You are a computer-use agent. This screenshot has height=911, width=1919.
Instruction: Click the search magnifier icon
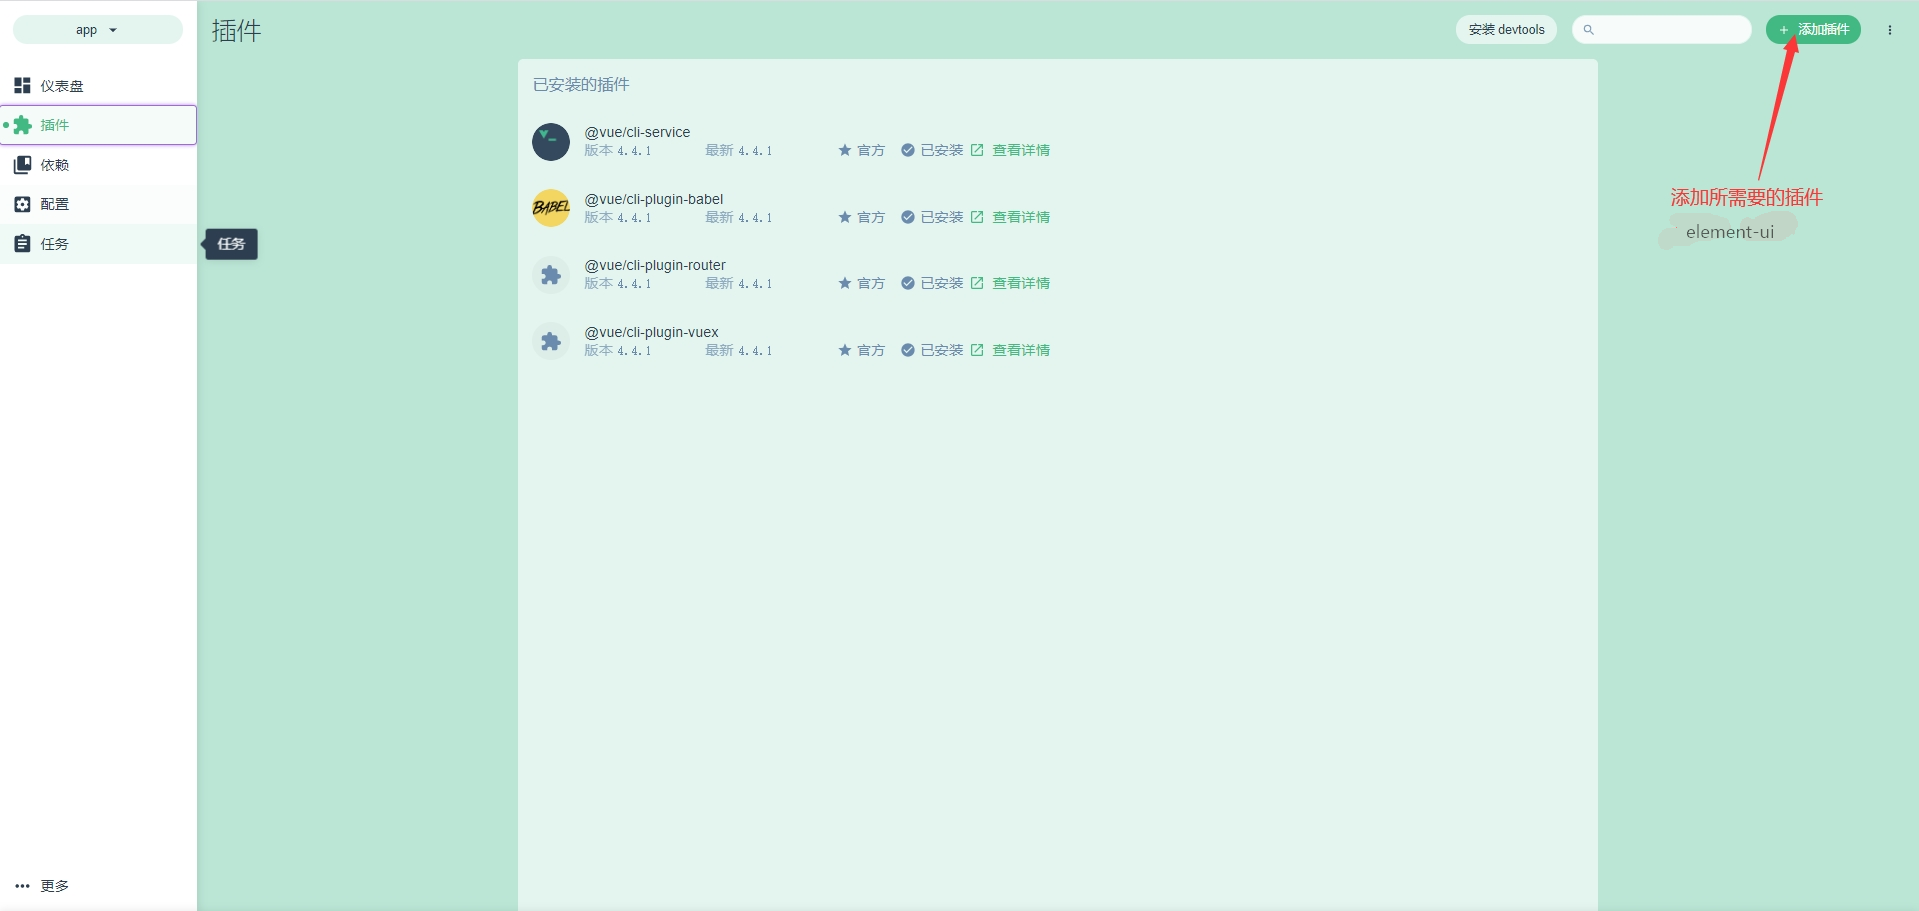point(1588,30)
